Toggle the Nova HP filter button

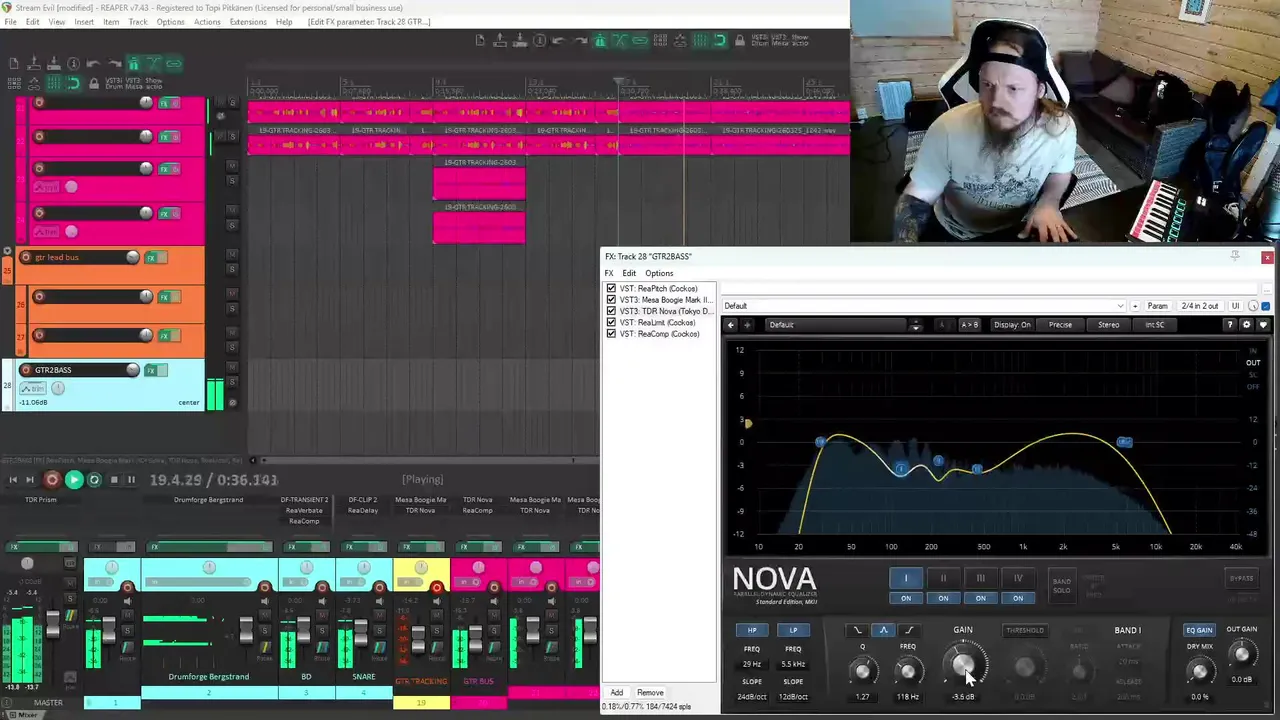click(752, 630)
